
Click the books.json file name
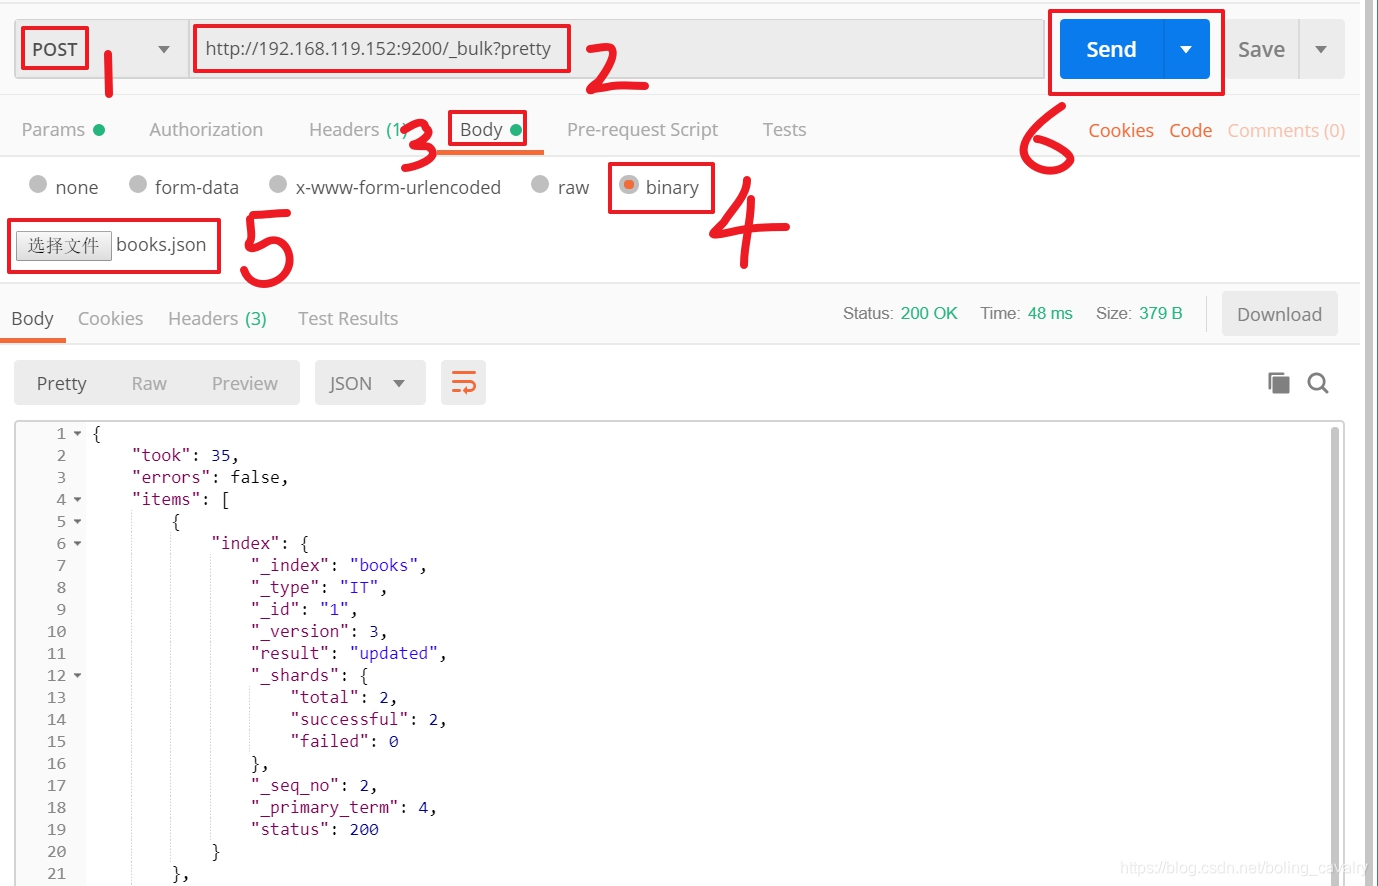point(161,244)
